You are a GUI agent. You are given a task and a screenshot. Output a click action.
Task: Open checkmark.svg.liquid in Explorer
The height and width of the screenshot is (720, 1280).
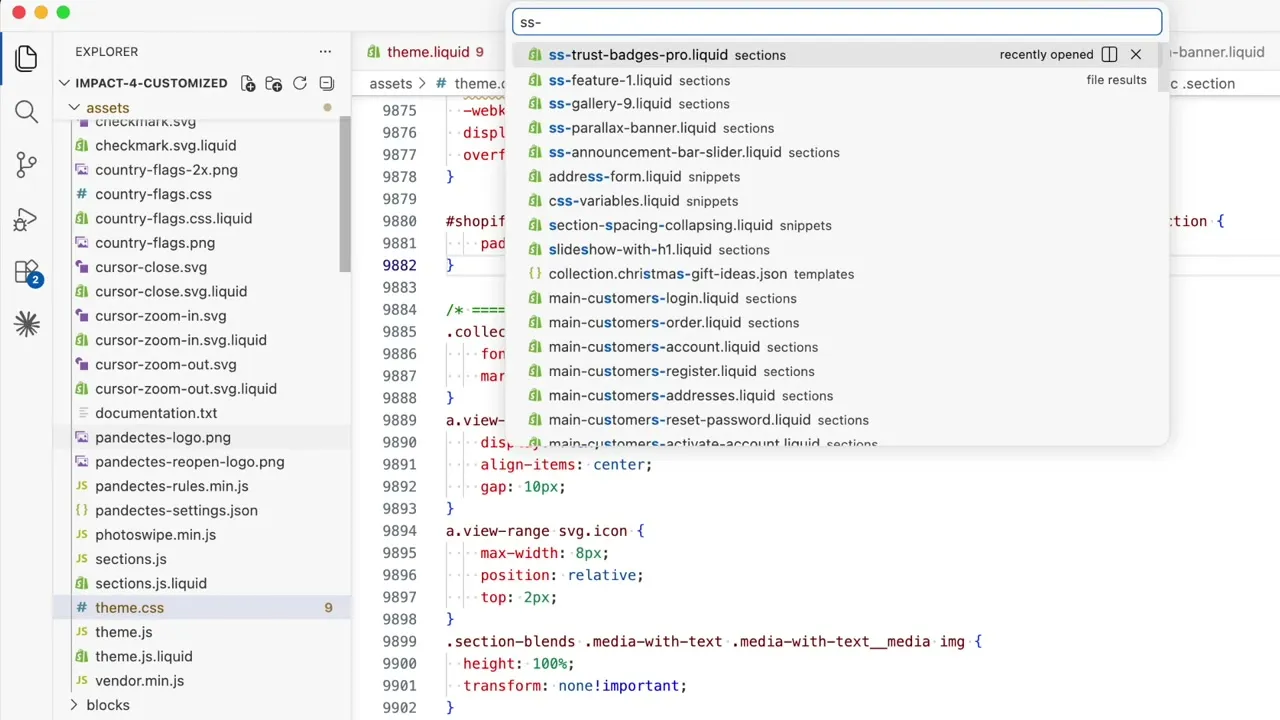[165, 146]
